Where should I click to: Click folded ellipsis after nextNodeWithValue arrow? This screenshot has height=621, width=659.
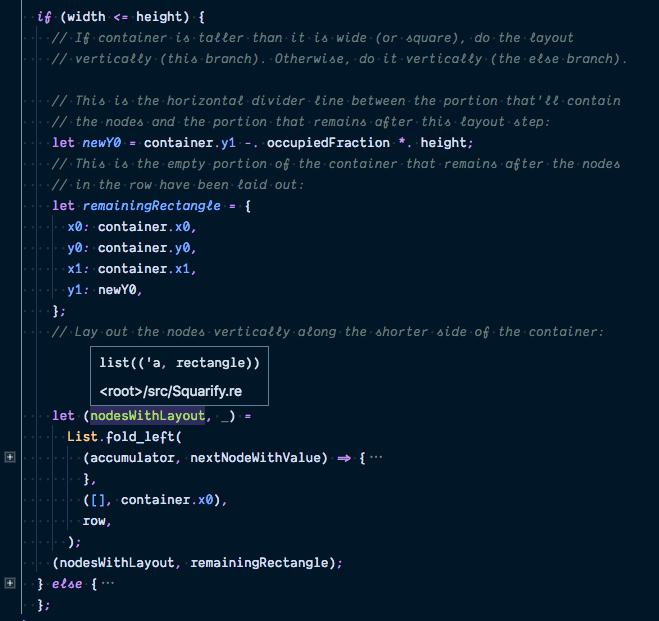click(x=376, y=457)
